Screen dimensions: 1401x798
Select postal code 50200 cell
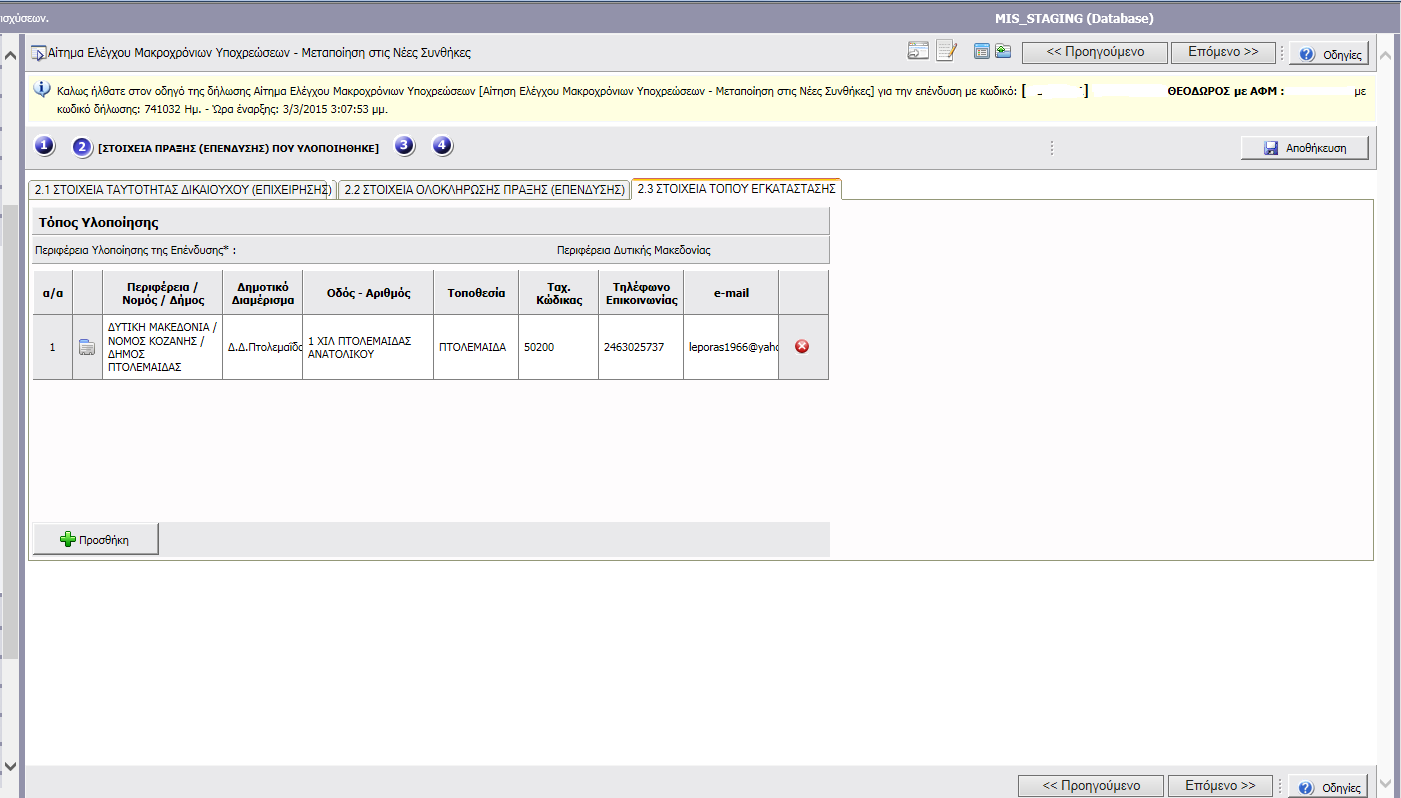coord(558,347)
